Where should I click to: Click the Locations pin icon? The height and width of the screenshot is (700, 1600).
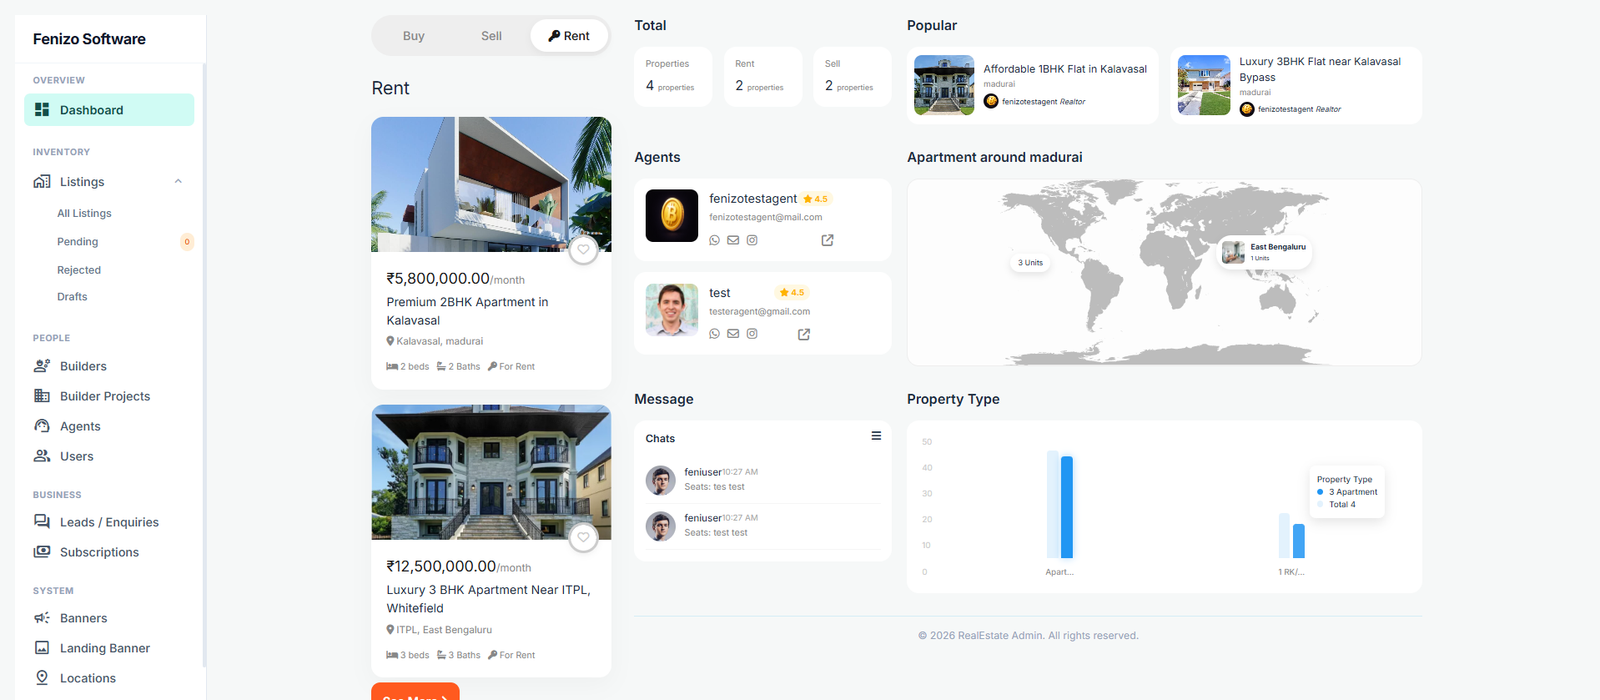coord(42,678)
